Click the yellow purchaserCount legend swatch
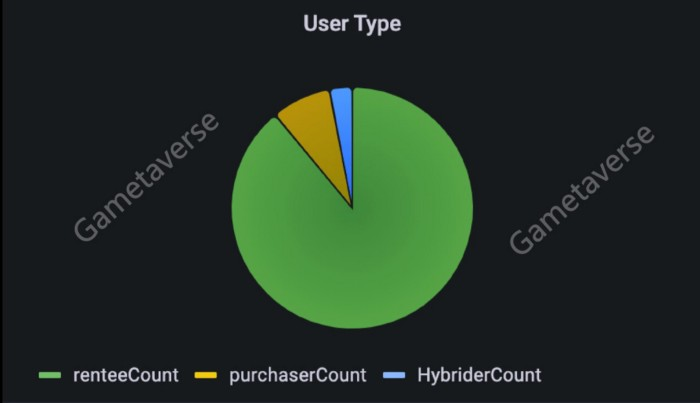 click(x=206, y=375)
